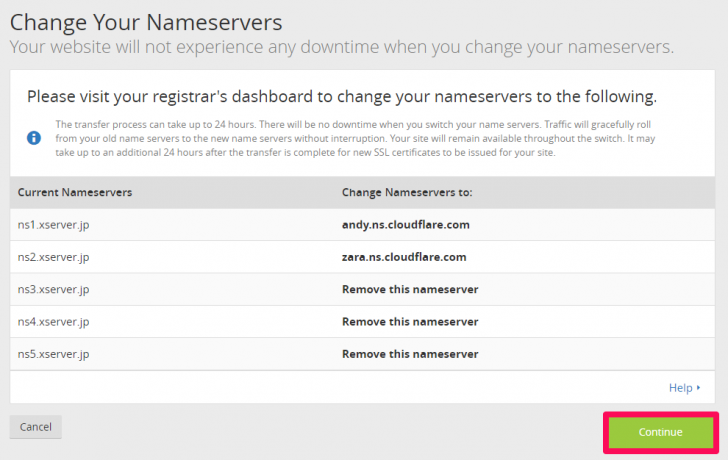
Task: Click 'Remove this nameserver' in ns4 row
Action: coord(410,322)
